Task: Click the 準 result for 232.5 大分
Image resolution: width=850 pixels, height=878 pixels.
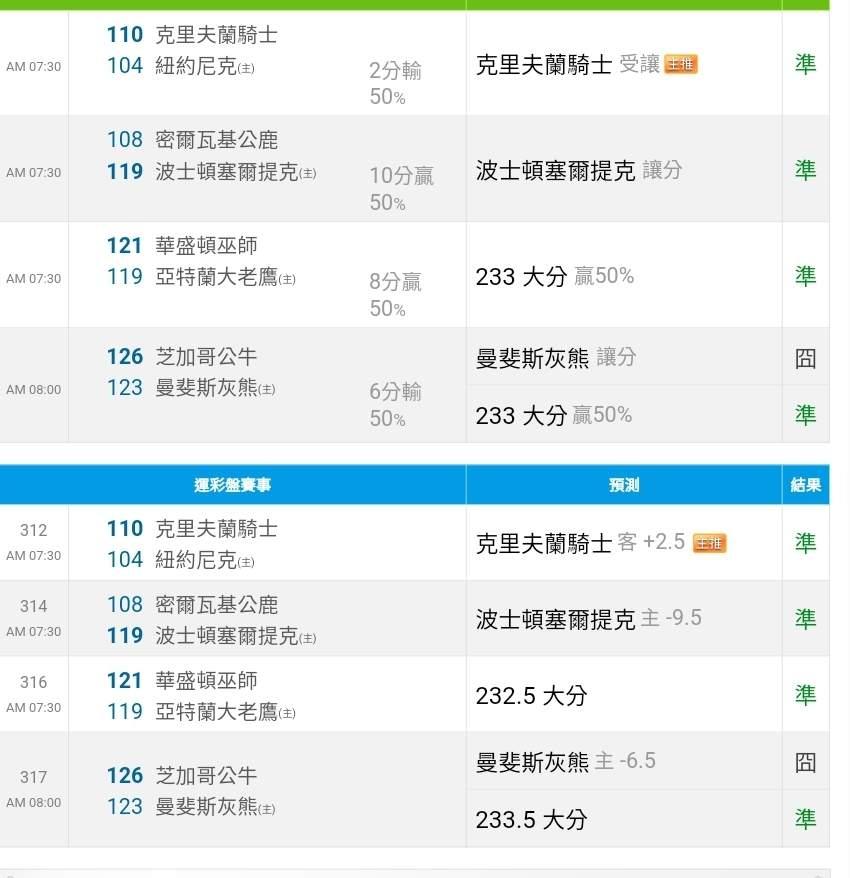Action: click(x=805, y=695)
